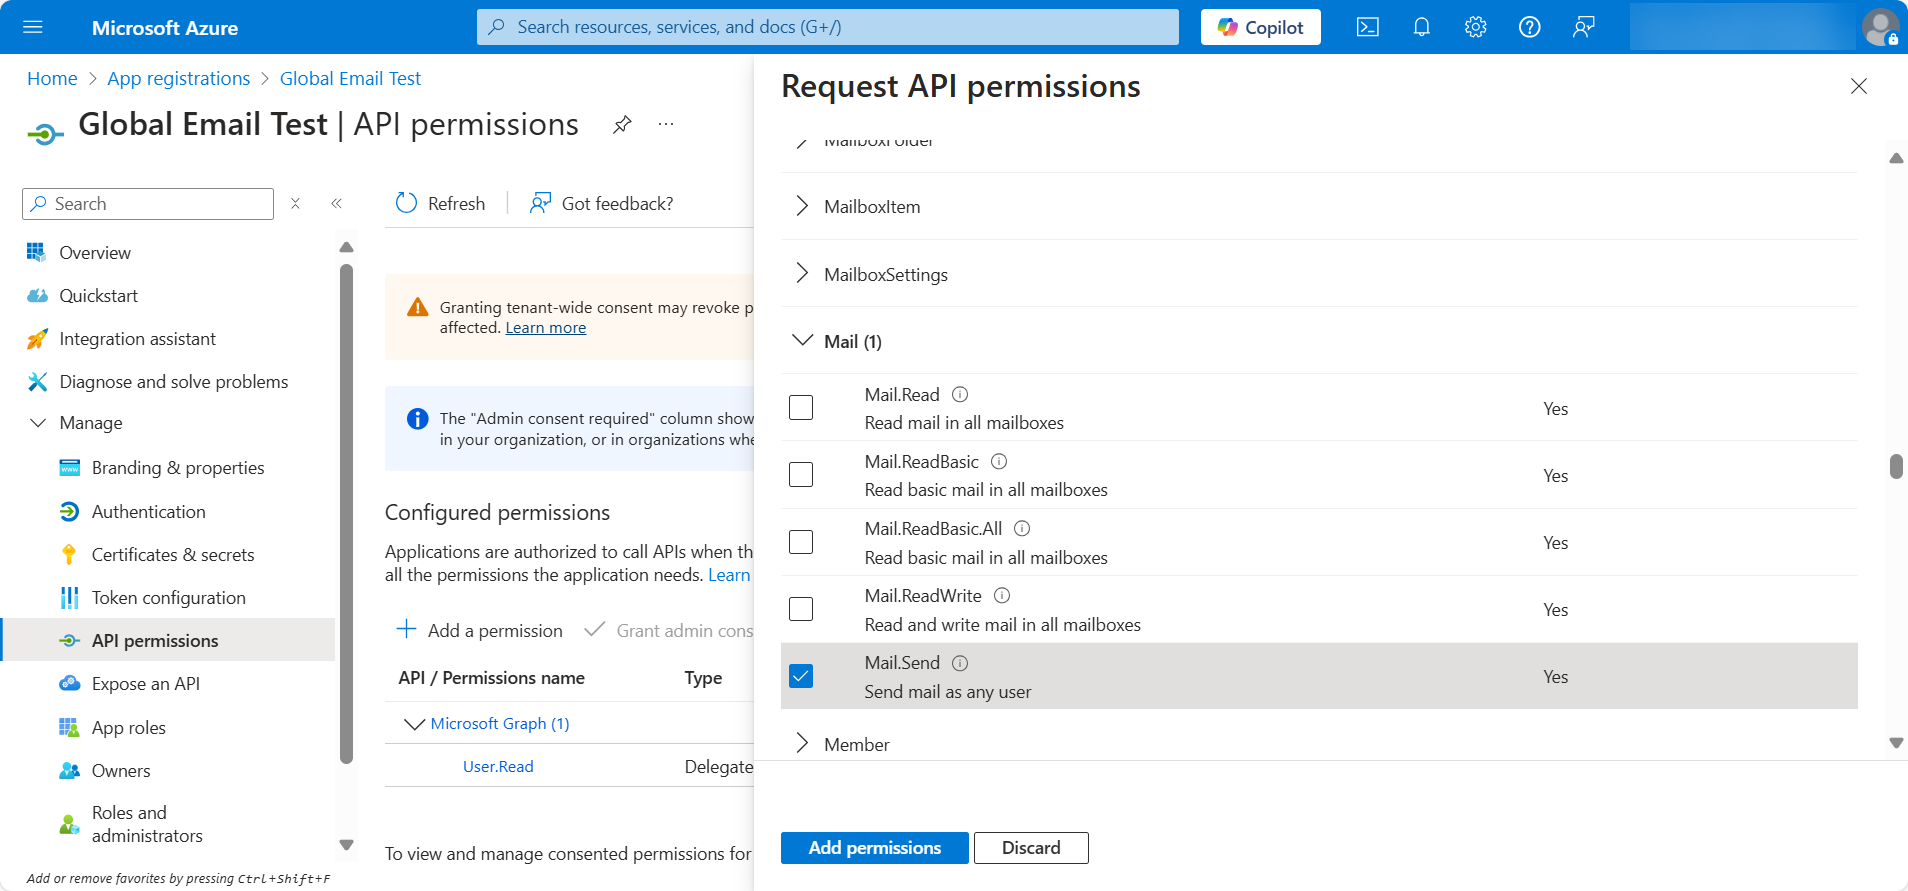Image resolution: width=1908 pixels, height=891 pixels.
Task: Open portal settings gear
Action: click(x=1475, y=27)
